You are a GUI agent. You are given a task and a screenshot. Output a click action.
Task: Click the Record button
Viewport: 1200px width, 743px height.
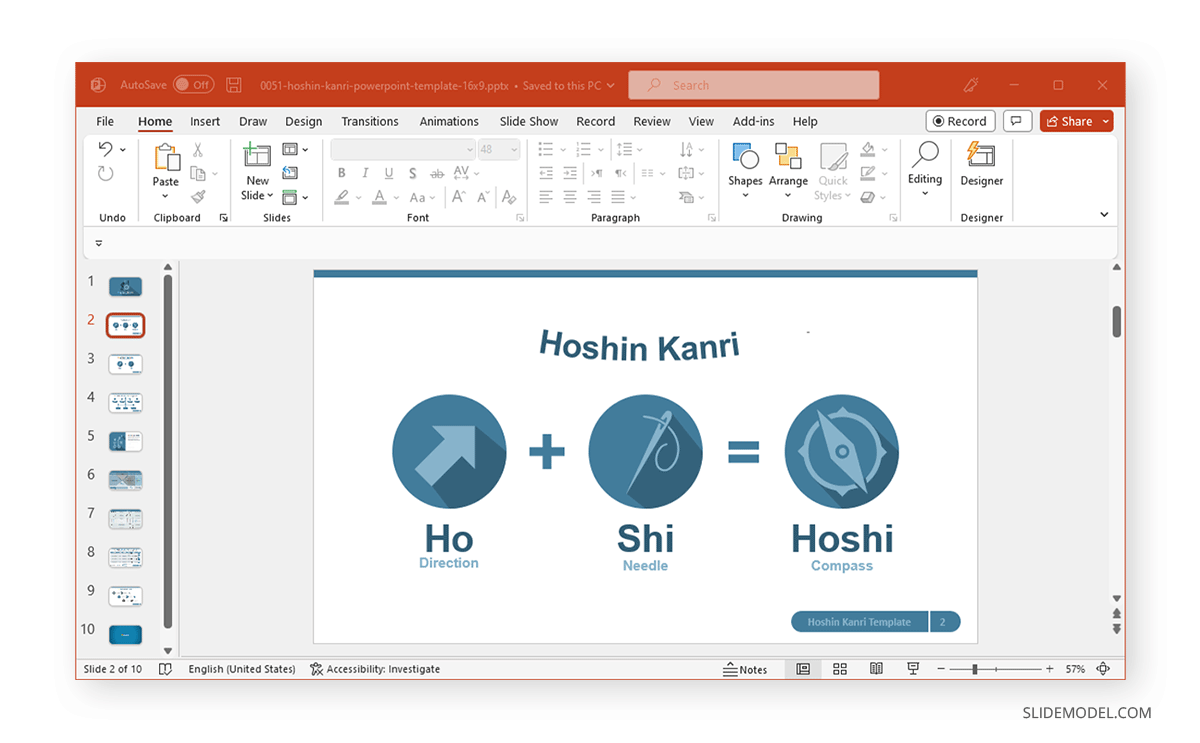(960, 120)
